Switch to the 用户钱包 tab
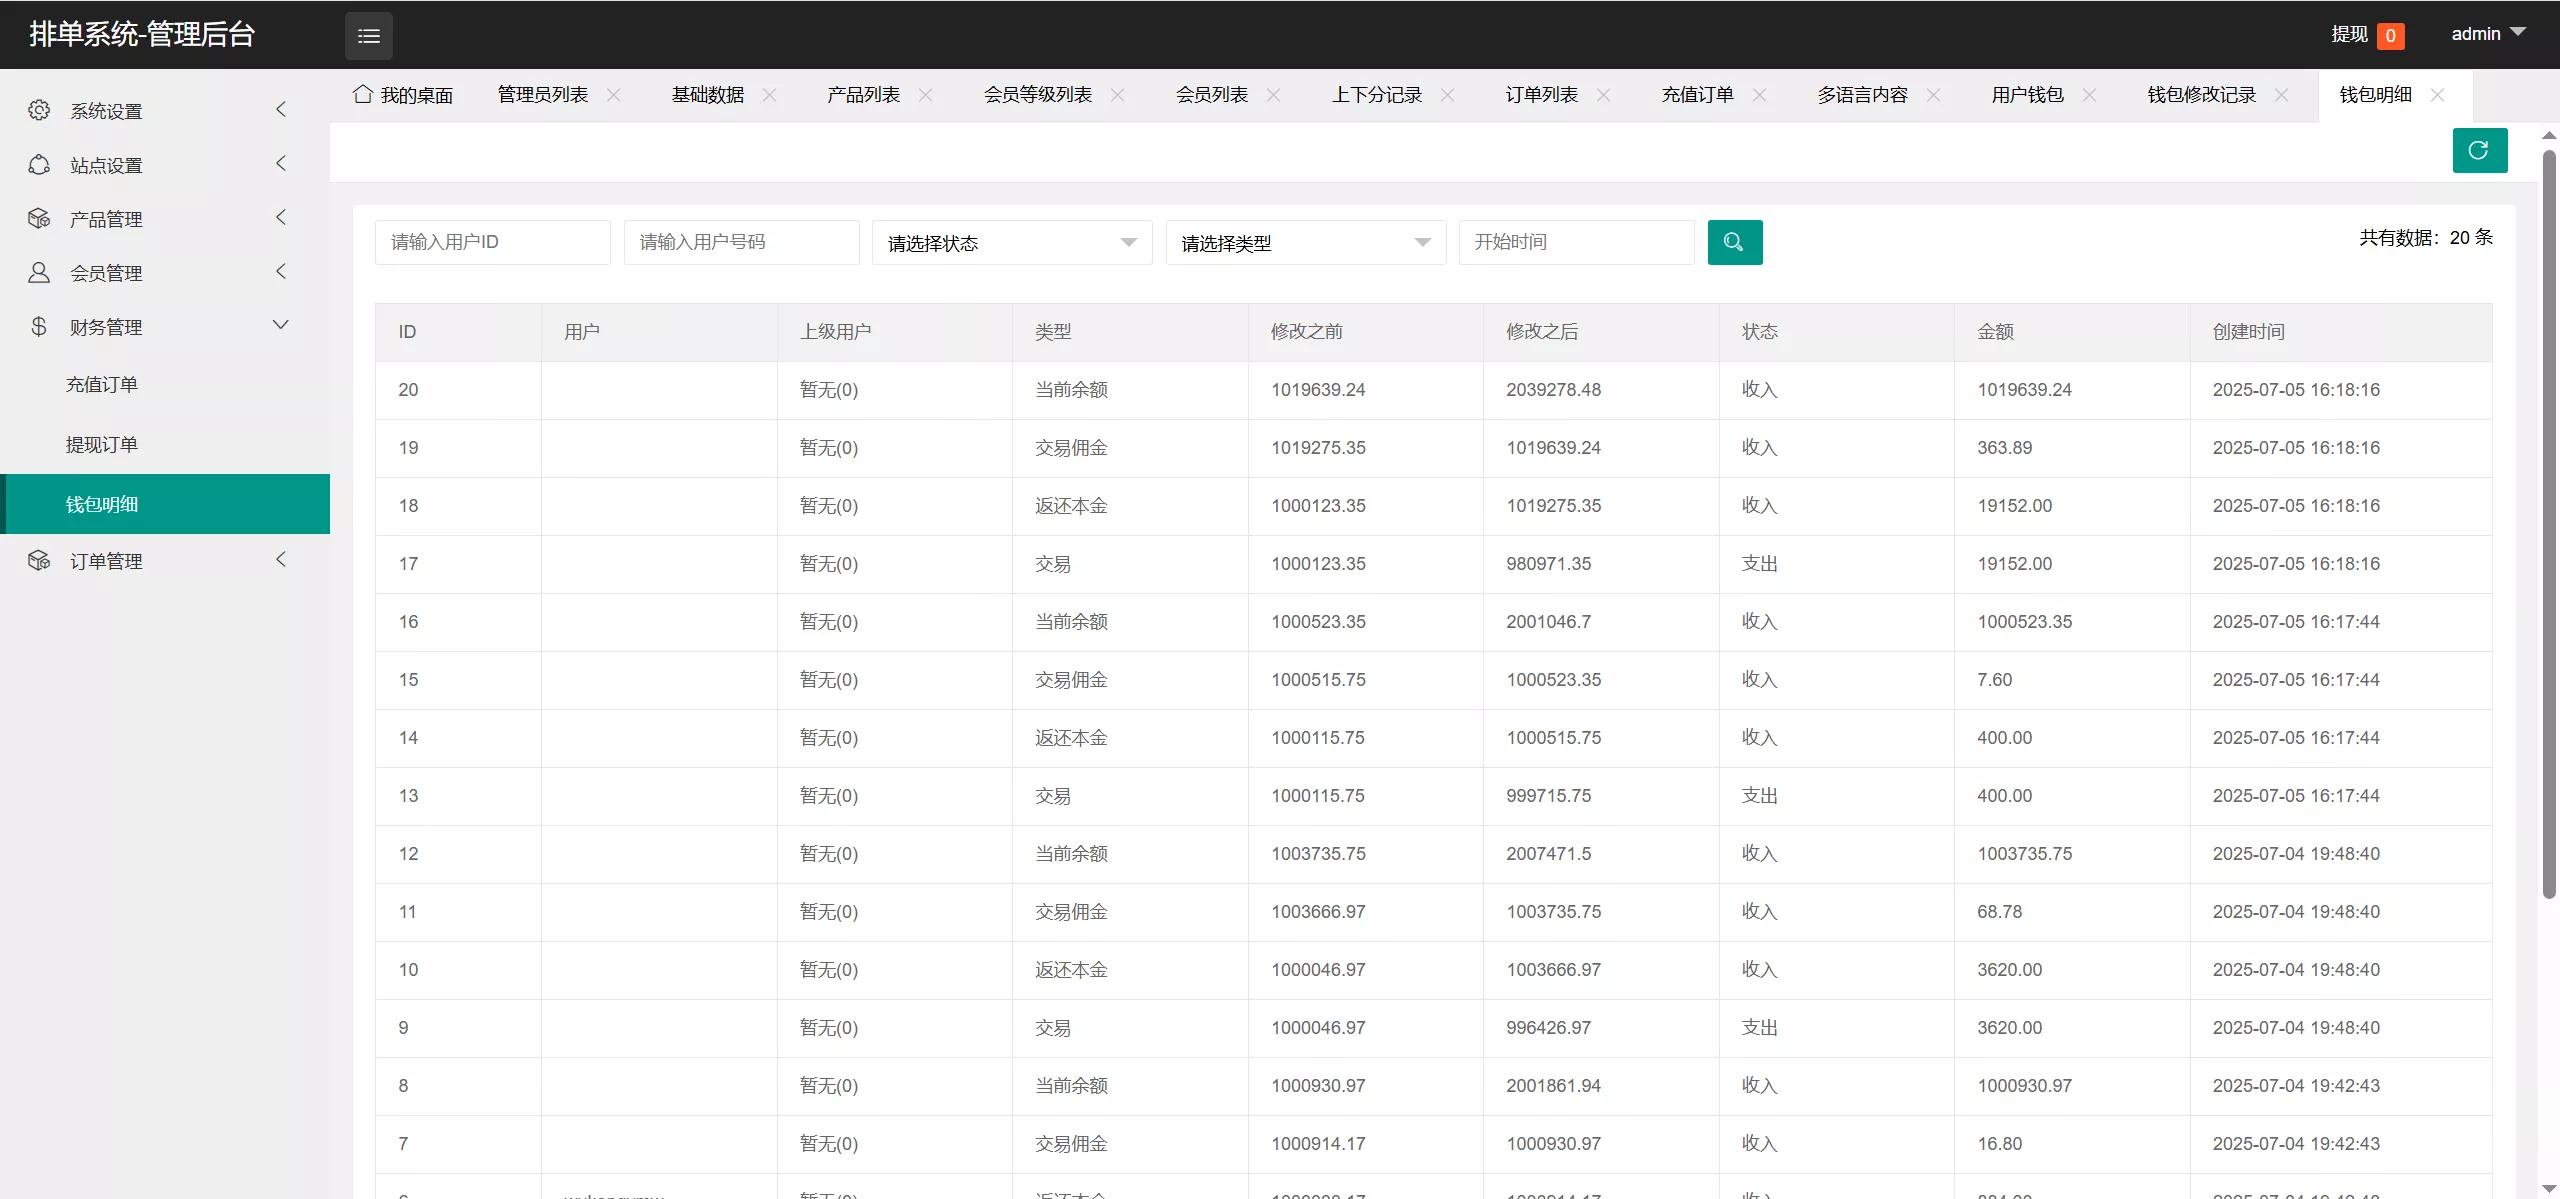 [2025, 95]
